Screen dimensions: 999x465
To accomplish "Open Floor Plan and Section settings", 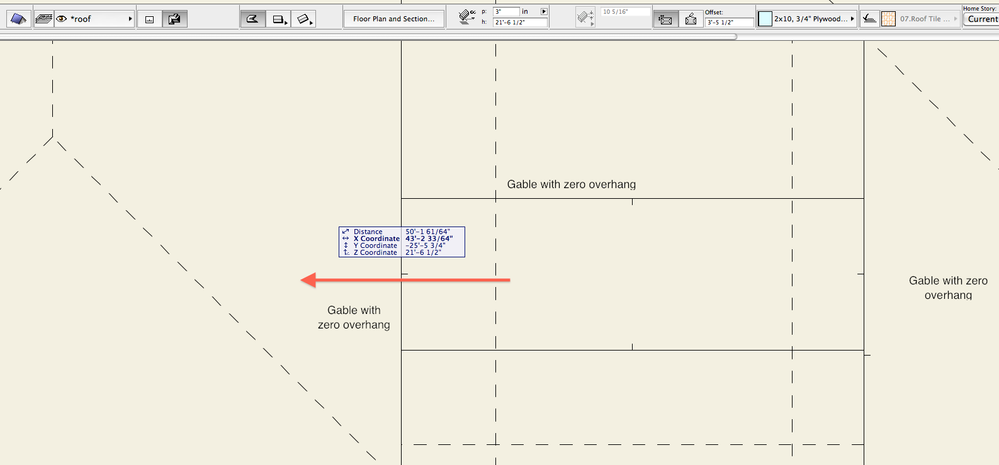I will click(394, 19).
